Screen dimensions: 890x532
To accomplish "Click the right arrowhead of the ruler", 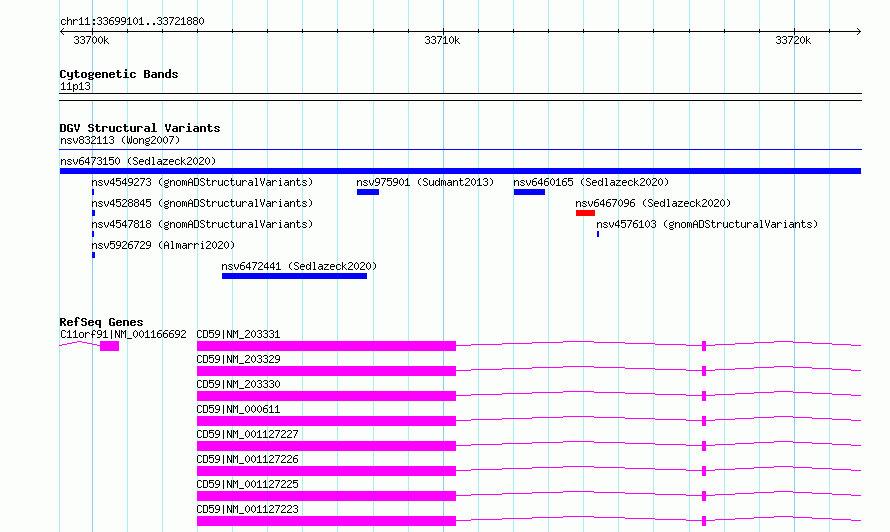I will click(859, 31).
